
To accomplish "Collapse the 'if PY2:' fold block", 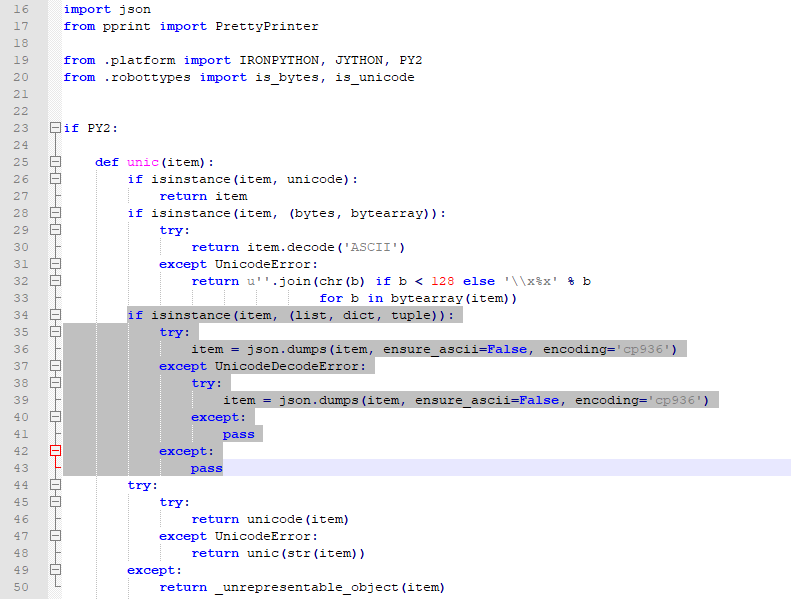I will pyautogui.click(x=54, y=128).
